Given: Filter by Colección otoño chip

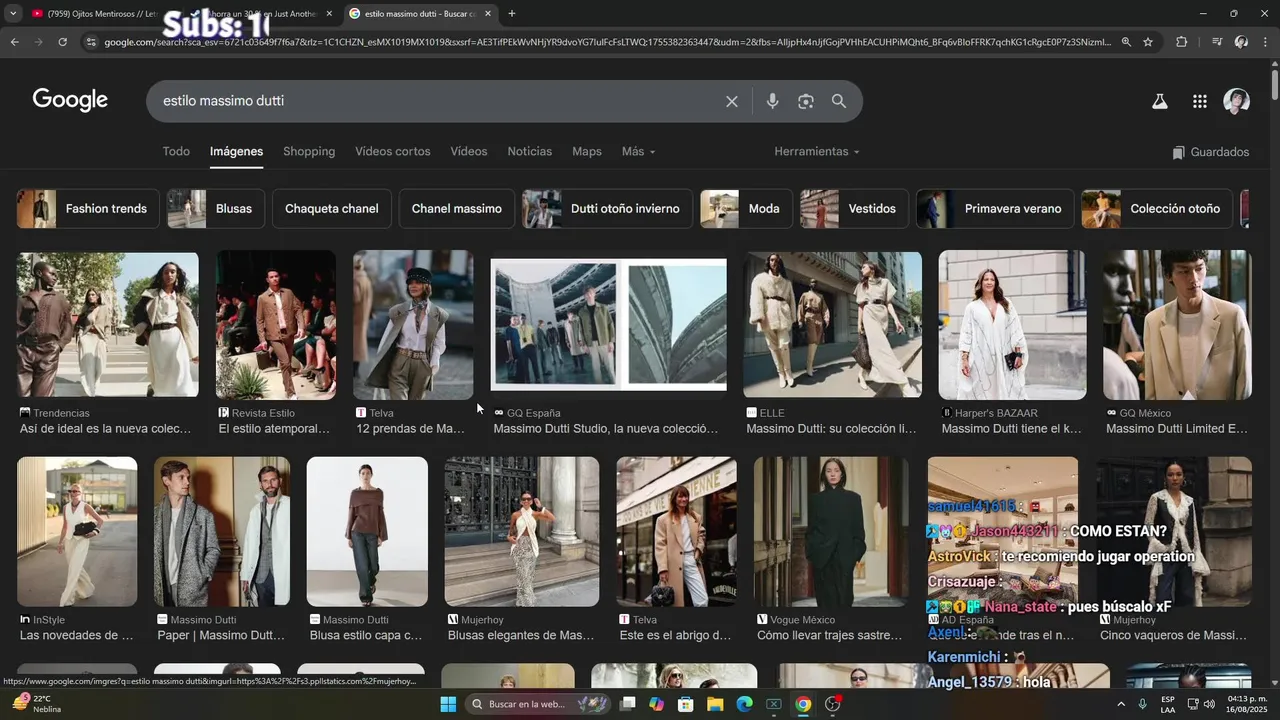Looking at the screenshot, I should click(x=1157, y=209).
